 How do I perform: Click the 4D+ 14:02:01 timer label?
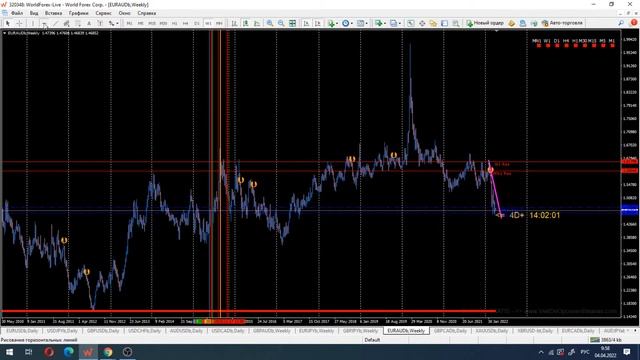tap(535, 215)
